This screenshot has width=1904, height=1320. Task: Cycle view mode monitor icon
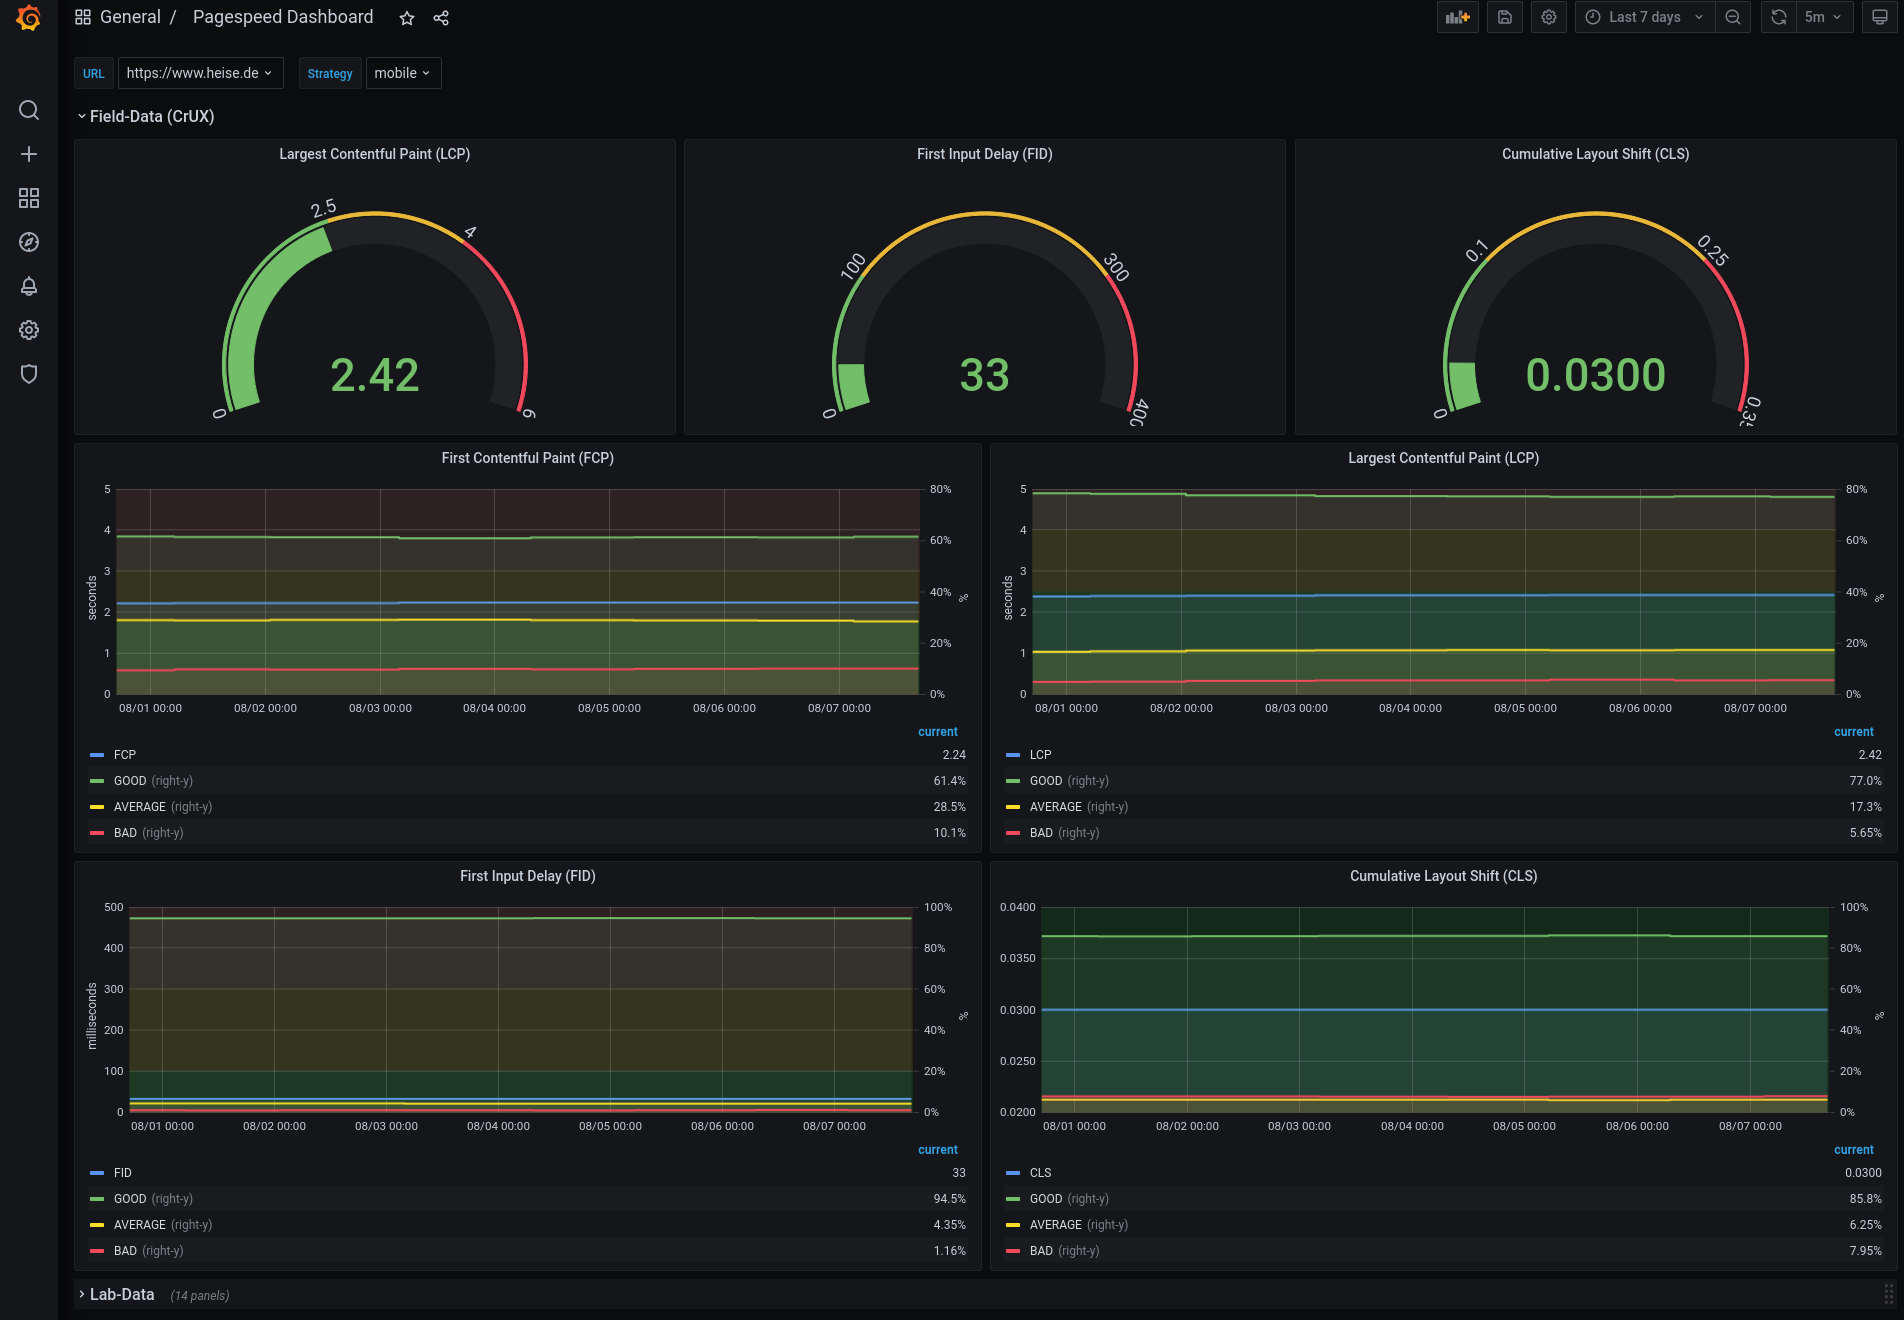[x=1880, y=17]
